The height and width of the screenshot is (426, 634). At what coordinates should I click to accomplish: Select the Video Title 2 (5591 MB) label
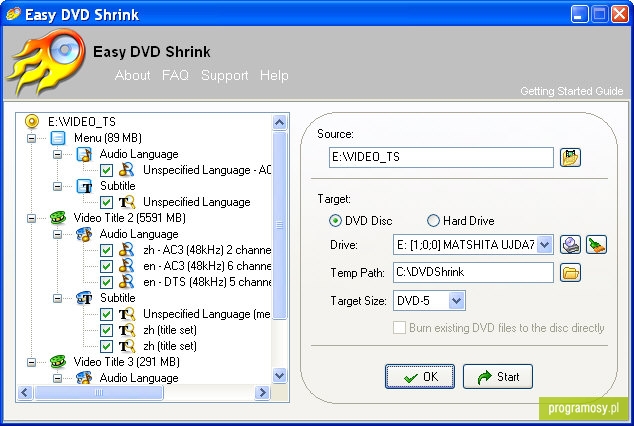[x=129, y=218]
